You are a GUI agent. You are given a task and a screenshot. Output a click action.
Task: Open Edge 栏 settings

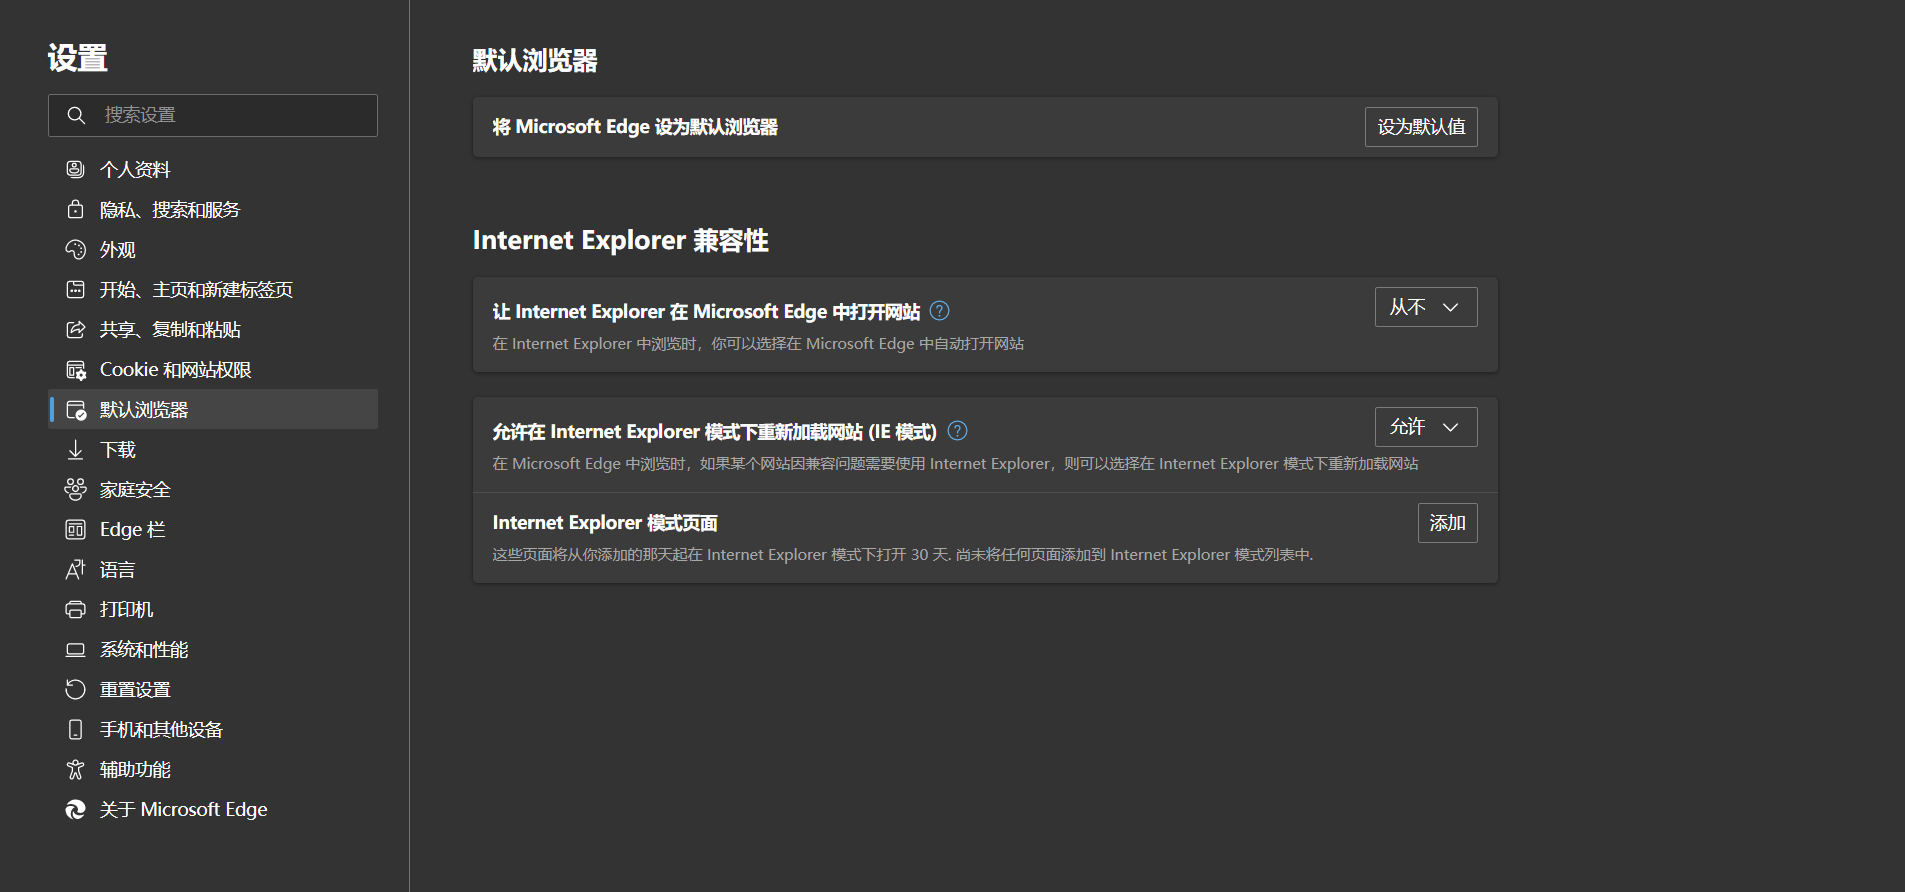tap(213, 529)
